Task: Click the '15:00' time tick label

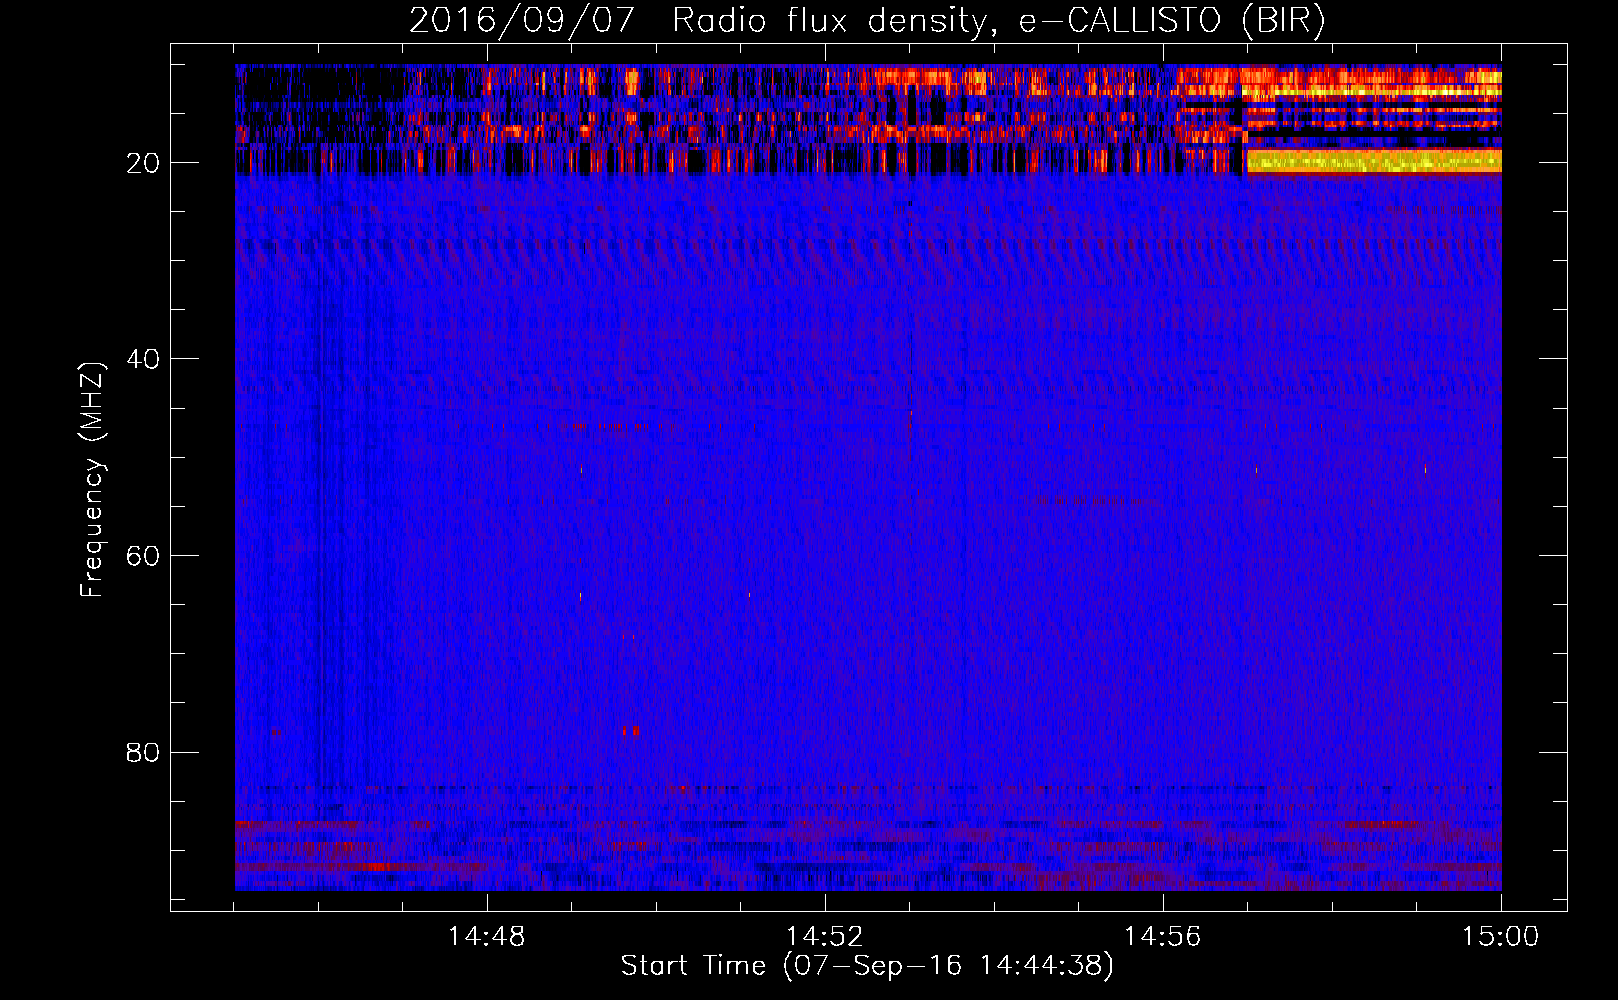Action: (x=1501, y=937)
